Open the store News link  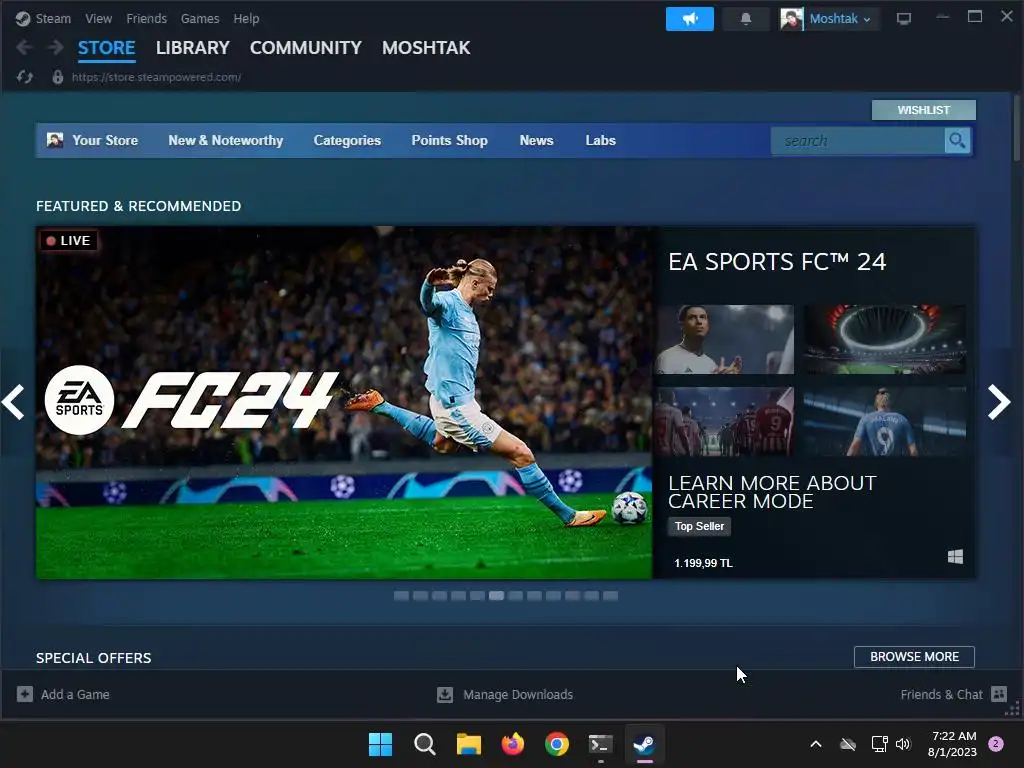536,140
